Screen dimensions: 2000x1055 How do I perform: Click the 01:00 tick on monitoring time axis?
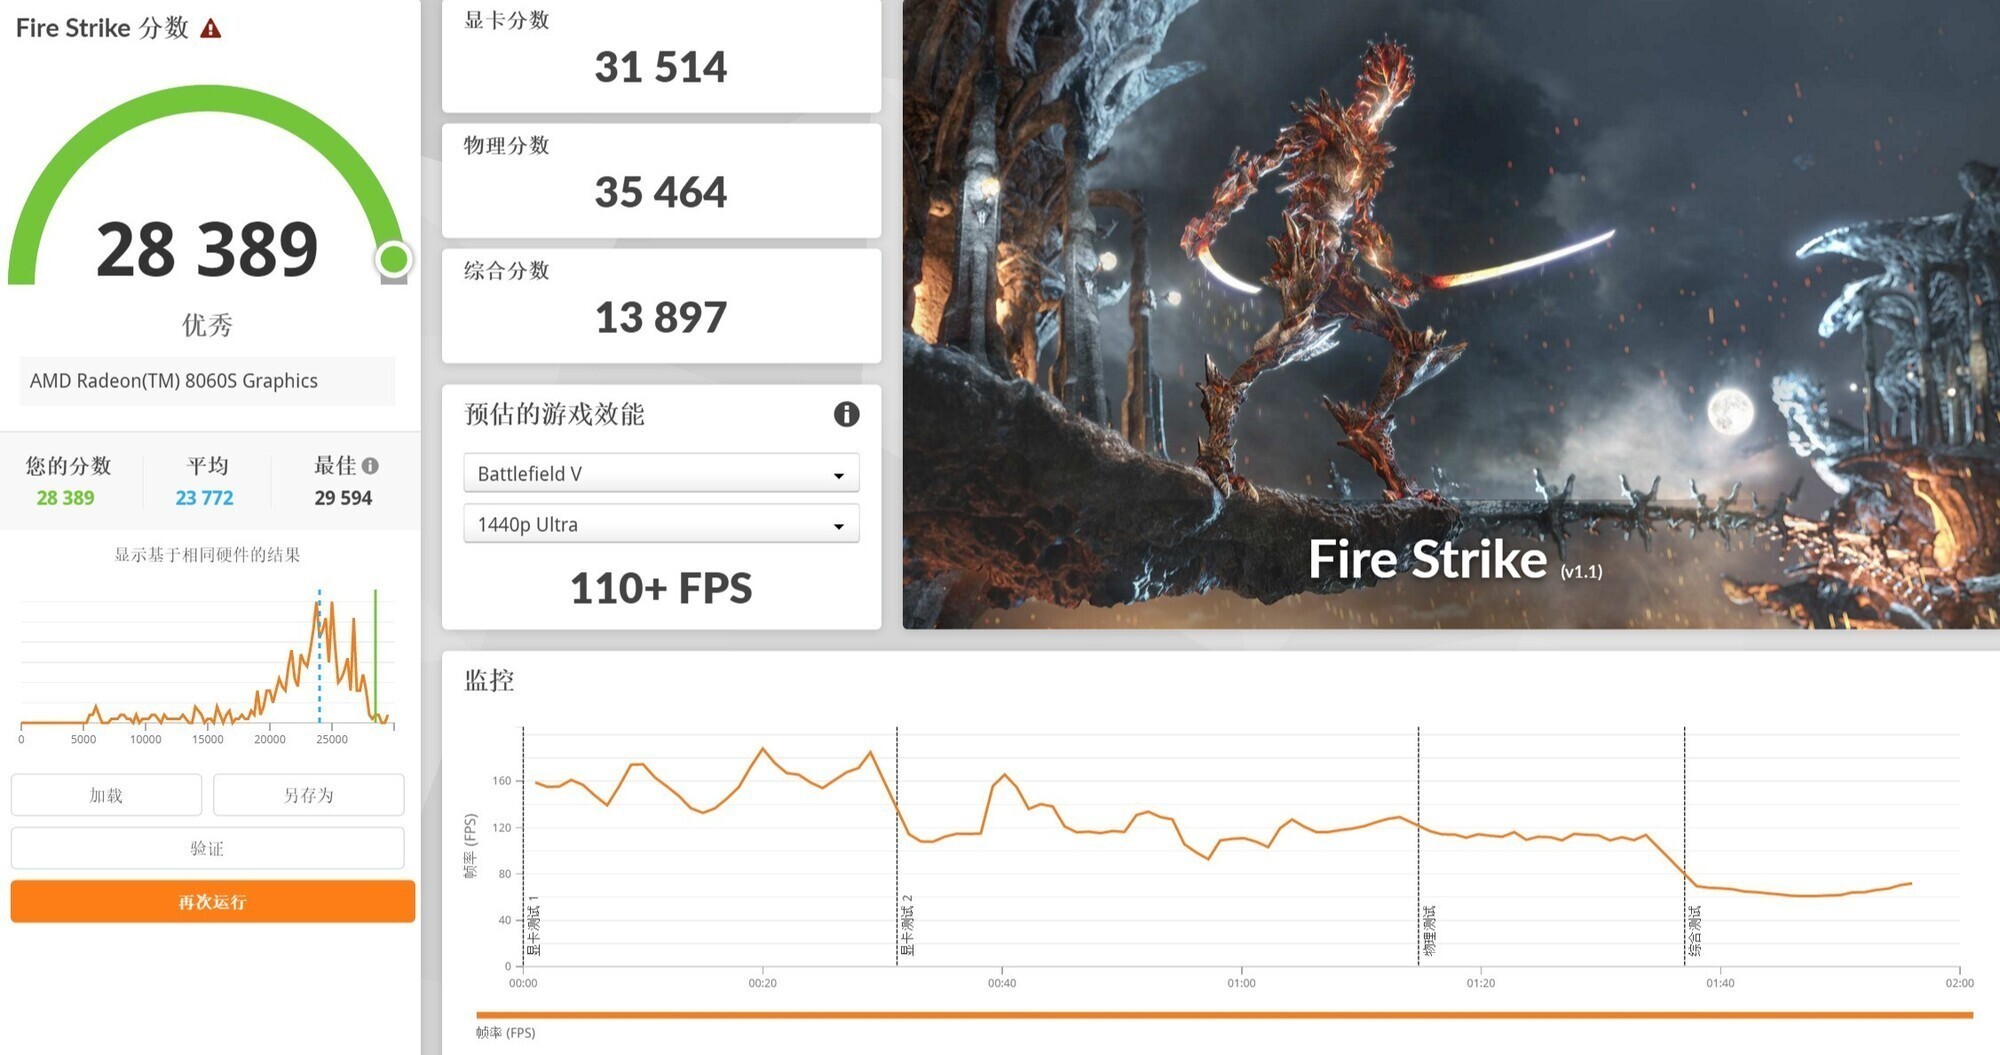point(1241,983)
